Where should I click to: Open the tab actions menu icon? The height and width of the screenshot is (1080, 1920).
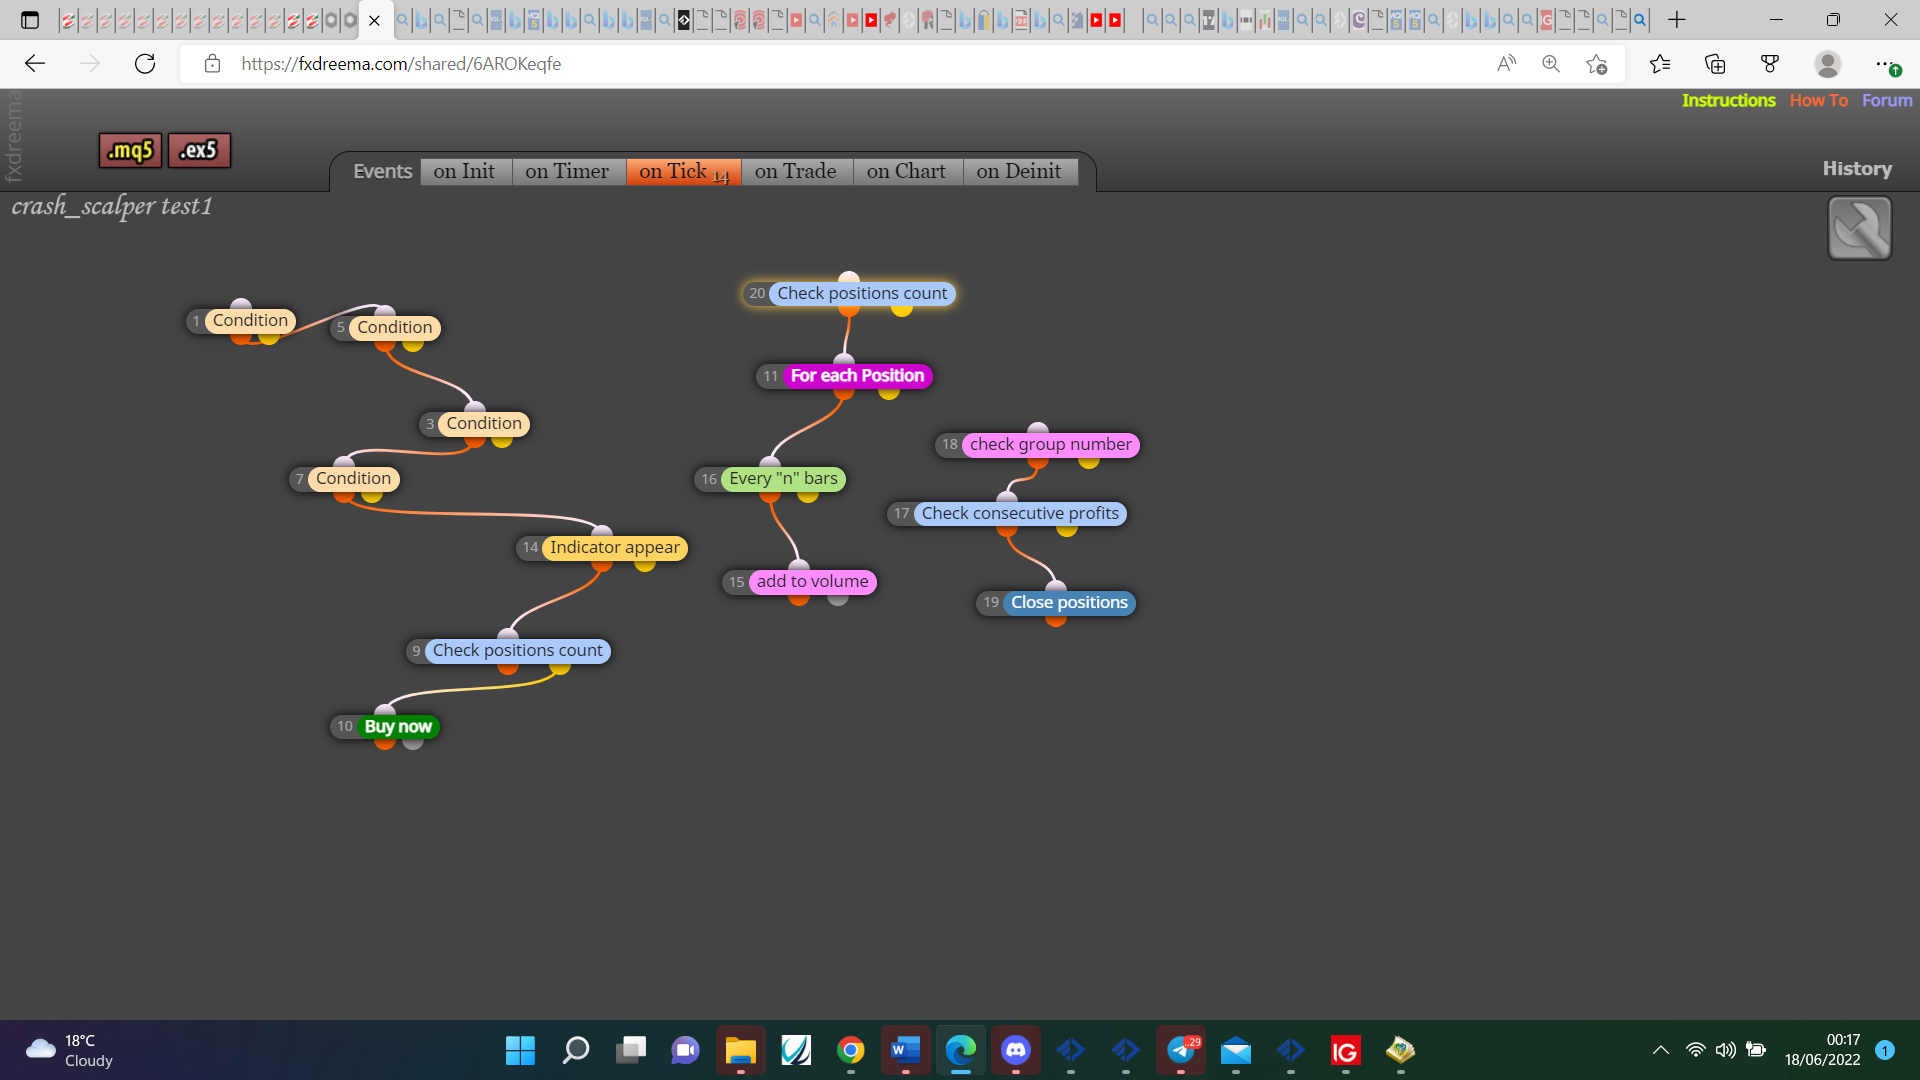coord(30,20)
